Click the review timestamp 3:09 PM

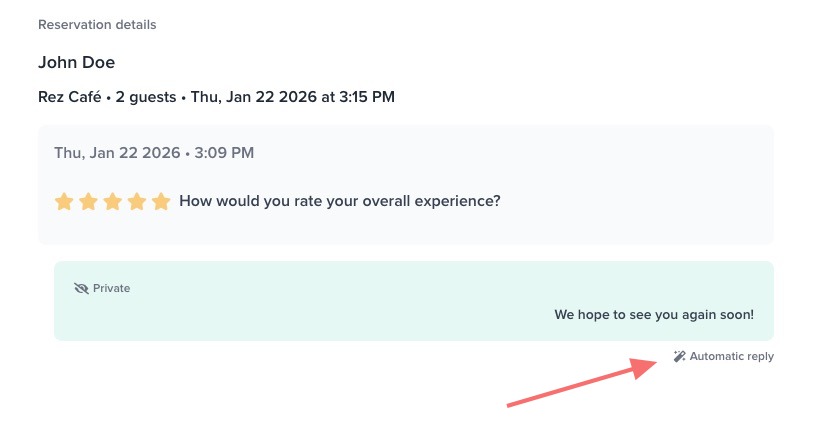tap(224, 153)
